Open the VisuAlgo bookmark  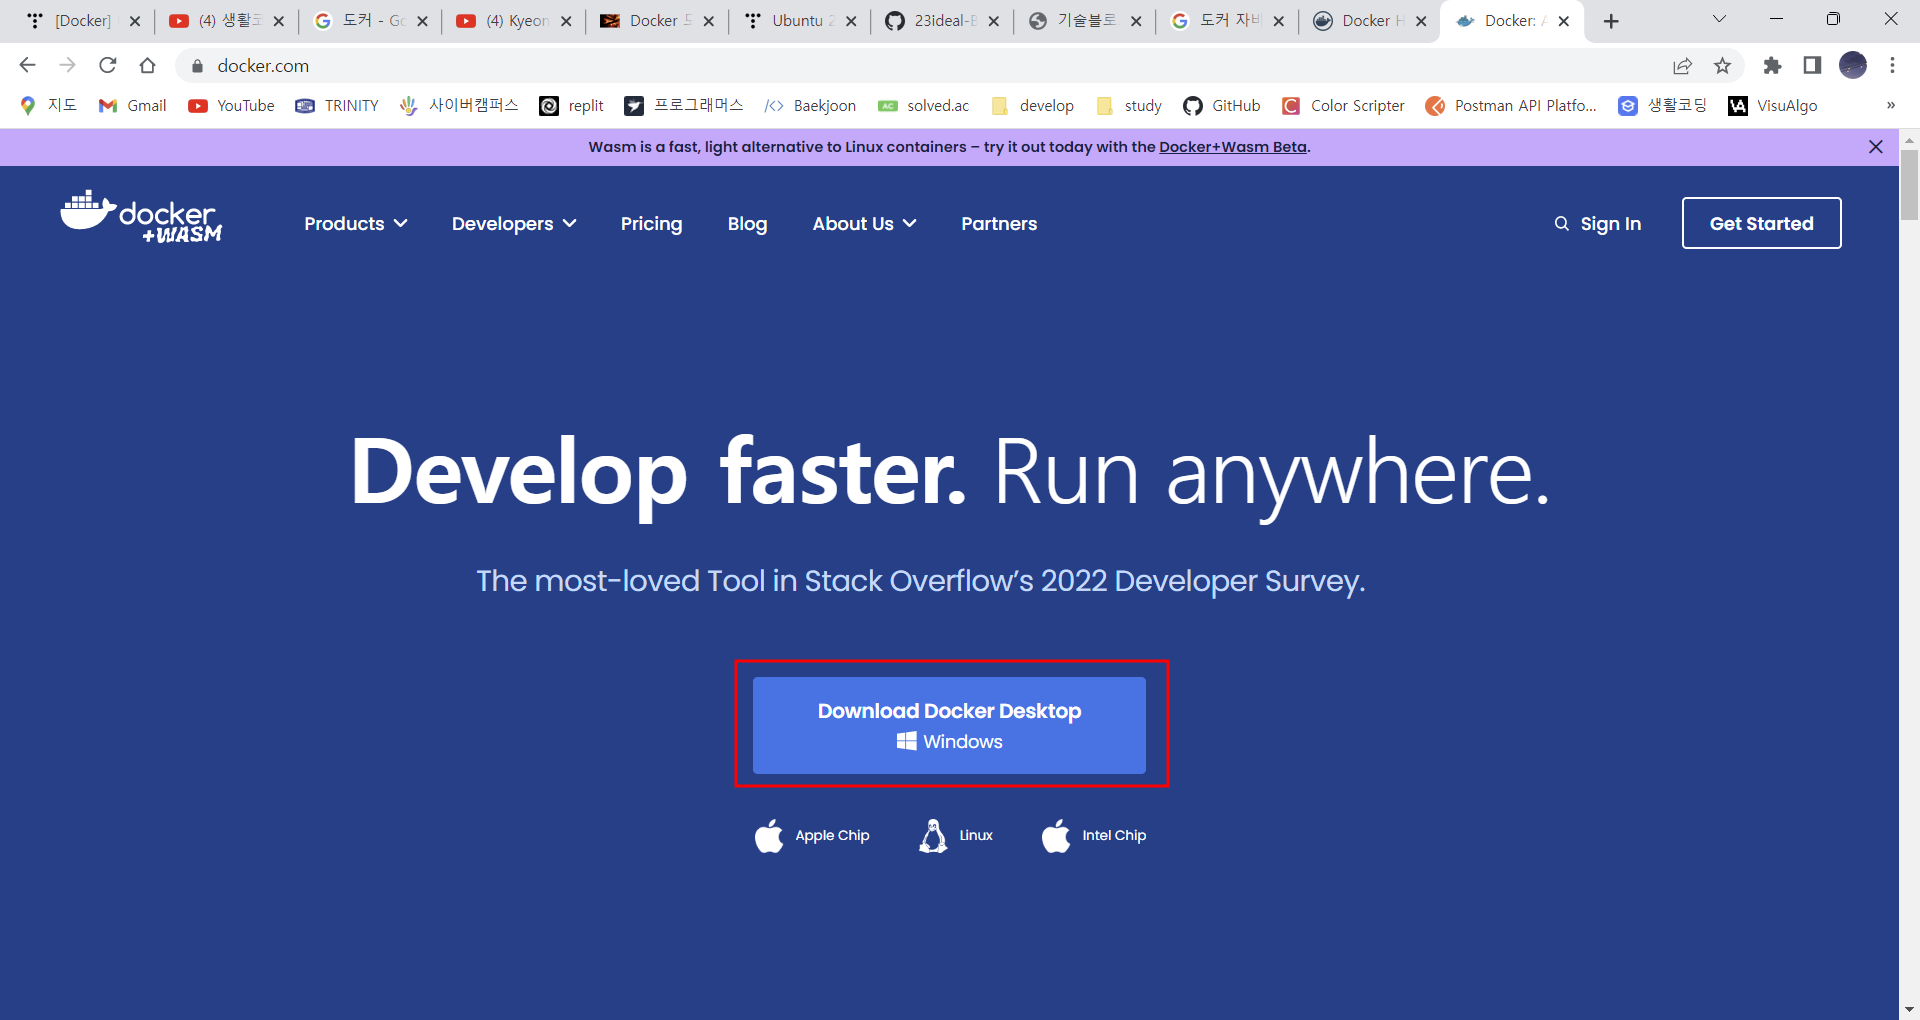click(x=1773, y=106)
